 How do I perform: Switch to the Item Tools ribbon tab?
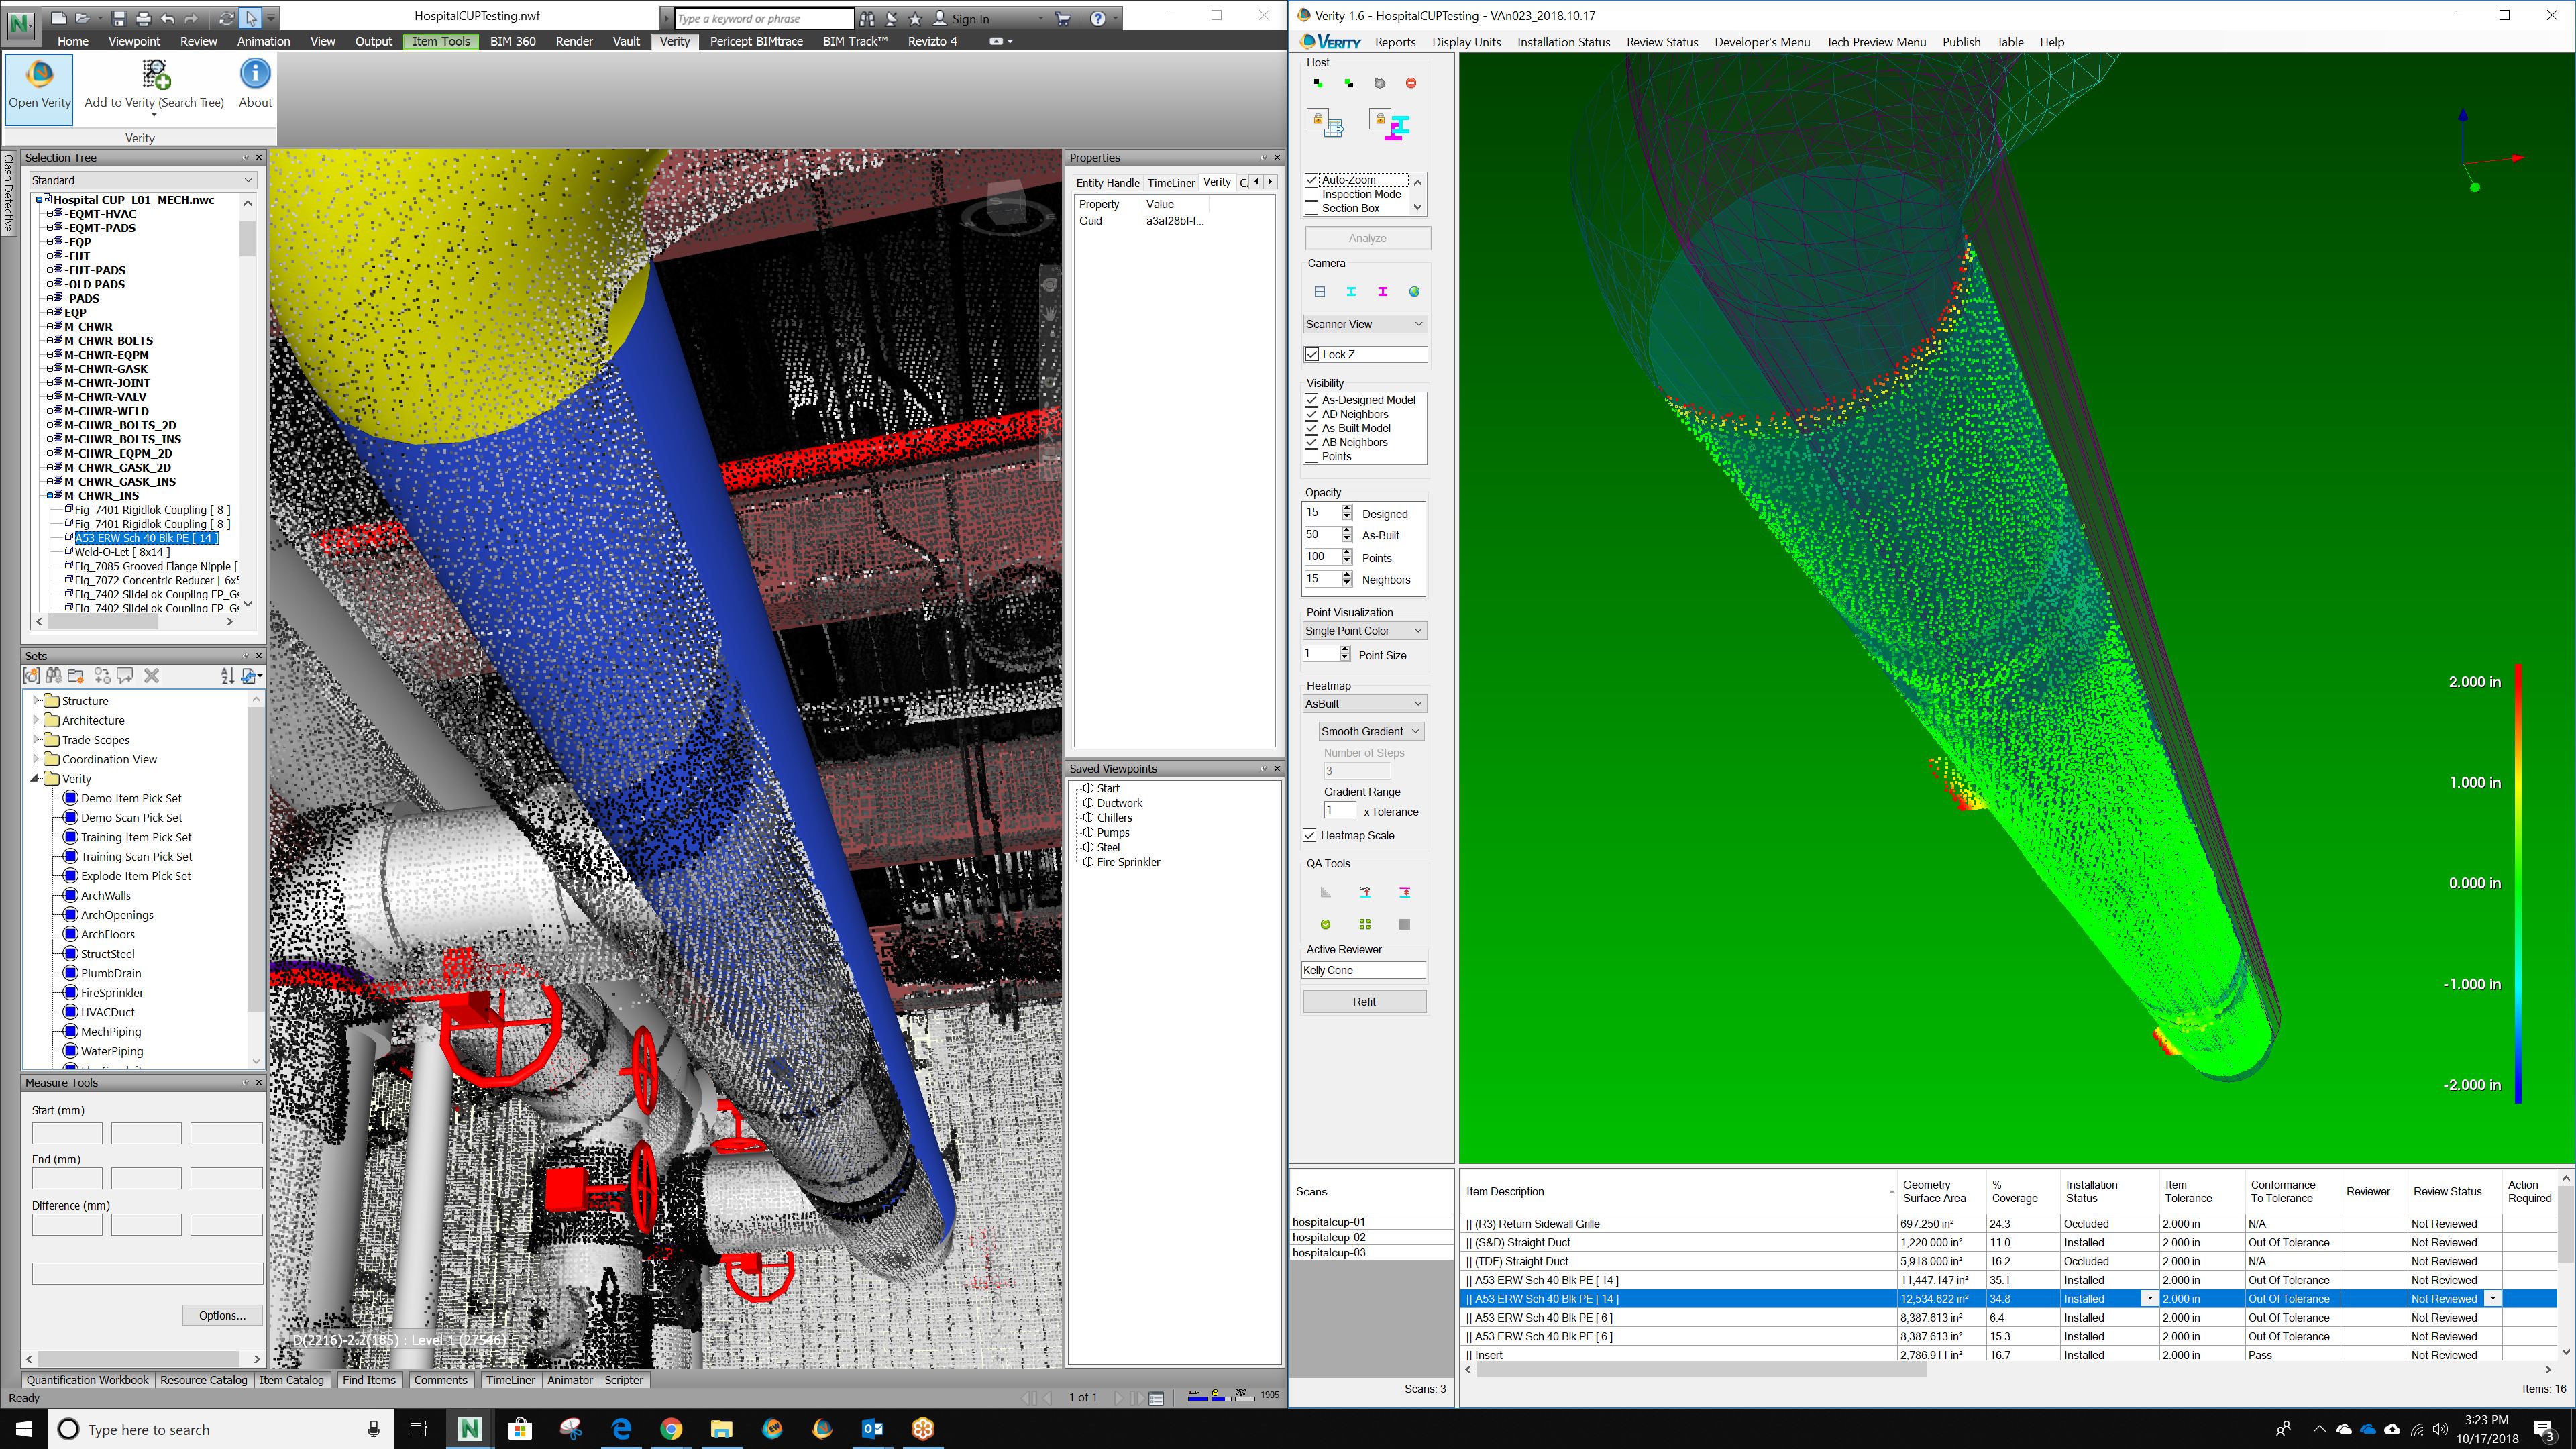(x=440, y=41)
